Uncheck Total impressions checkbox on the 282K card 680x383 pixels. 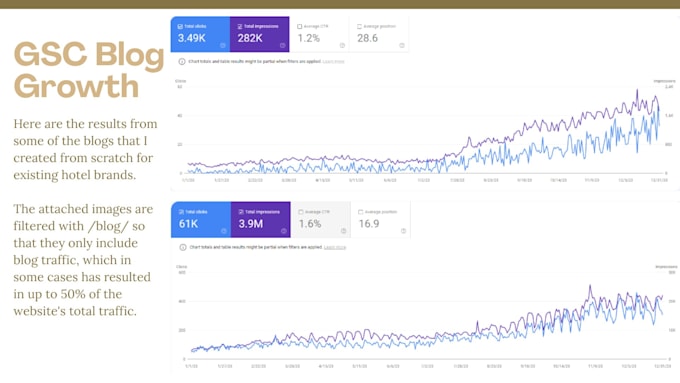pos(240,26)
